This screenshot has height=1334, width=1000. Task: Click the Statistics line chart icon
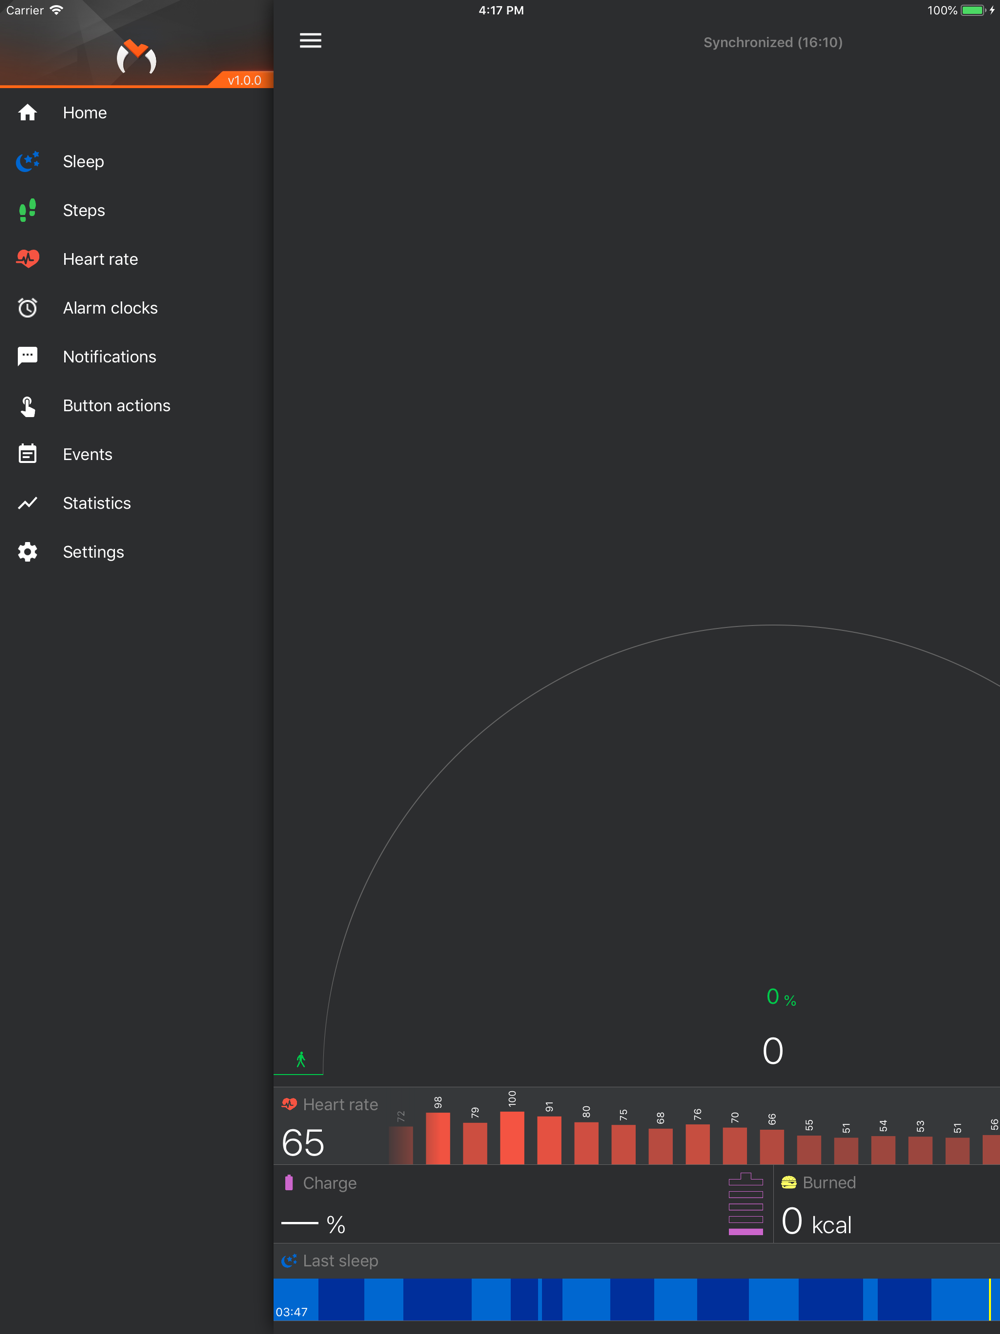pos(28,503)
